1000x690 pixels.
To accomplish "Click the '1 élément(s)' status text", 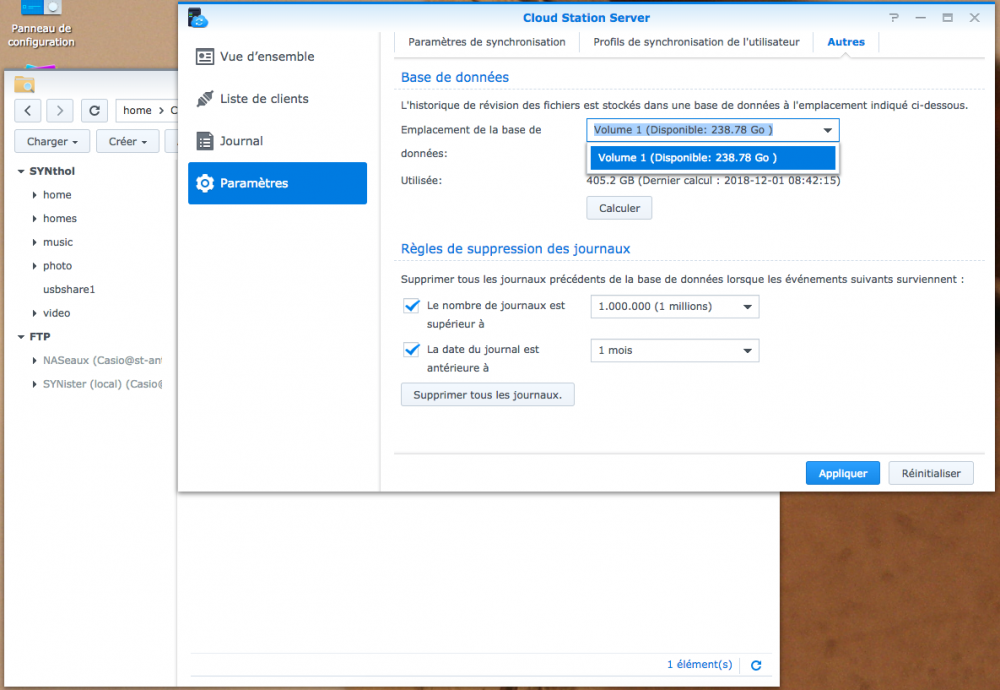I will pyautogui.click(x=700, y=664).
